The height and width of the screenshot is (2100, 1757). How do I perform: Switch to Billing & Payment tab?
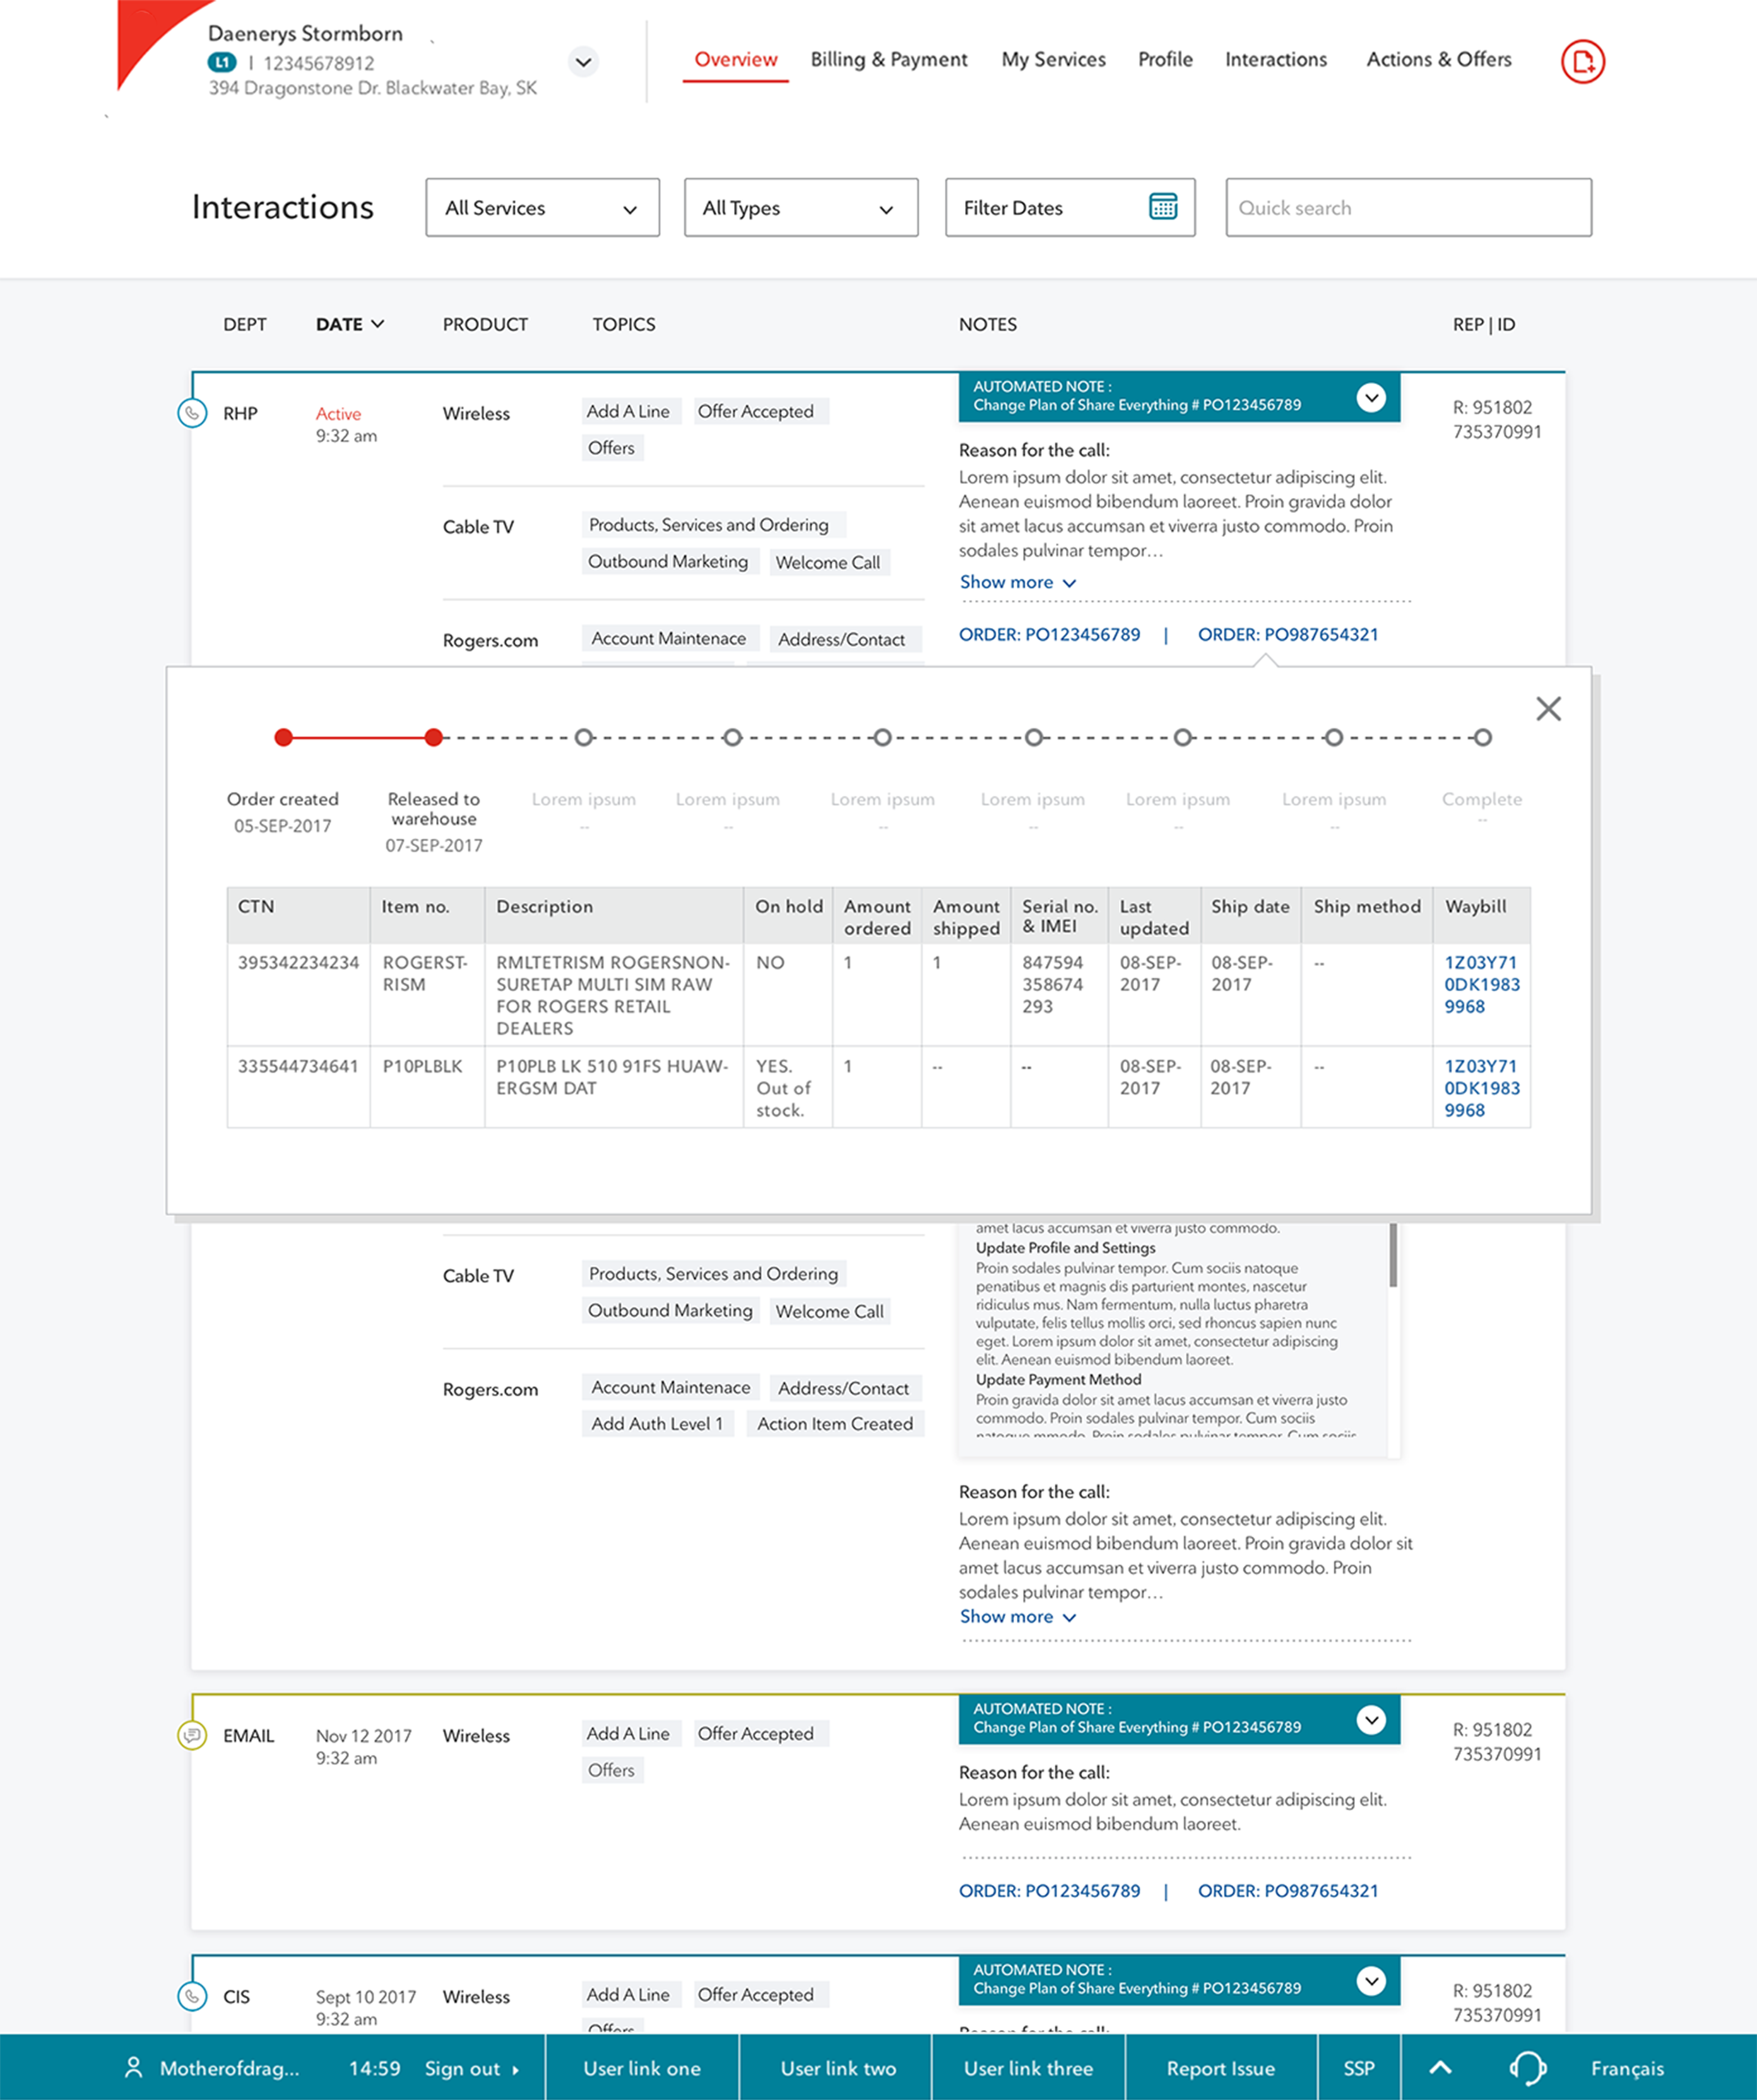pos(888,60)
